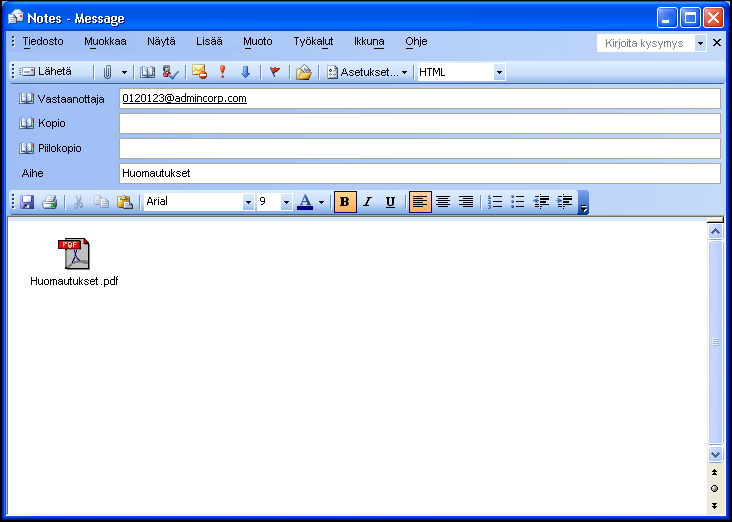This screenshot has width=732, height=522.
Task: Set high importance with red exclamation
Action: point(223,72)
